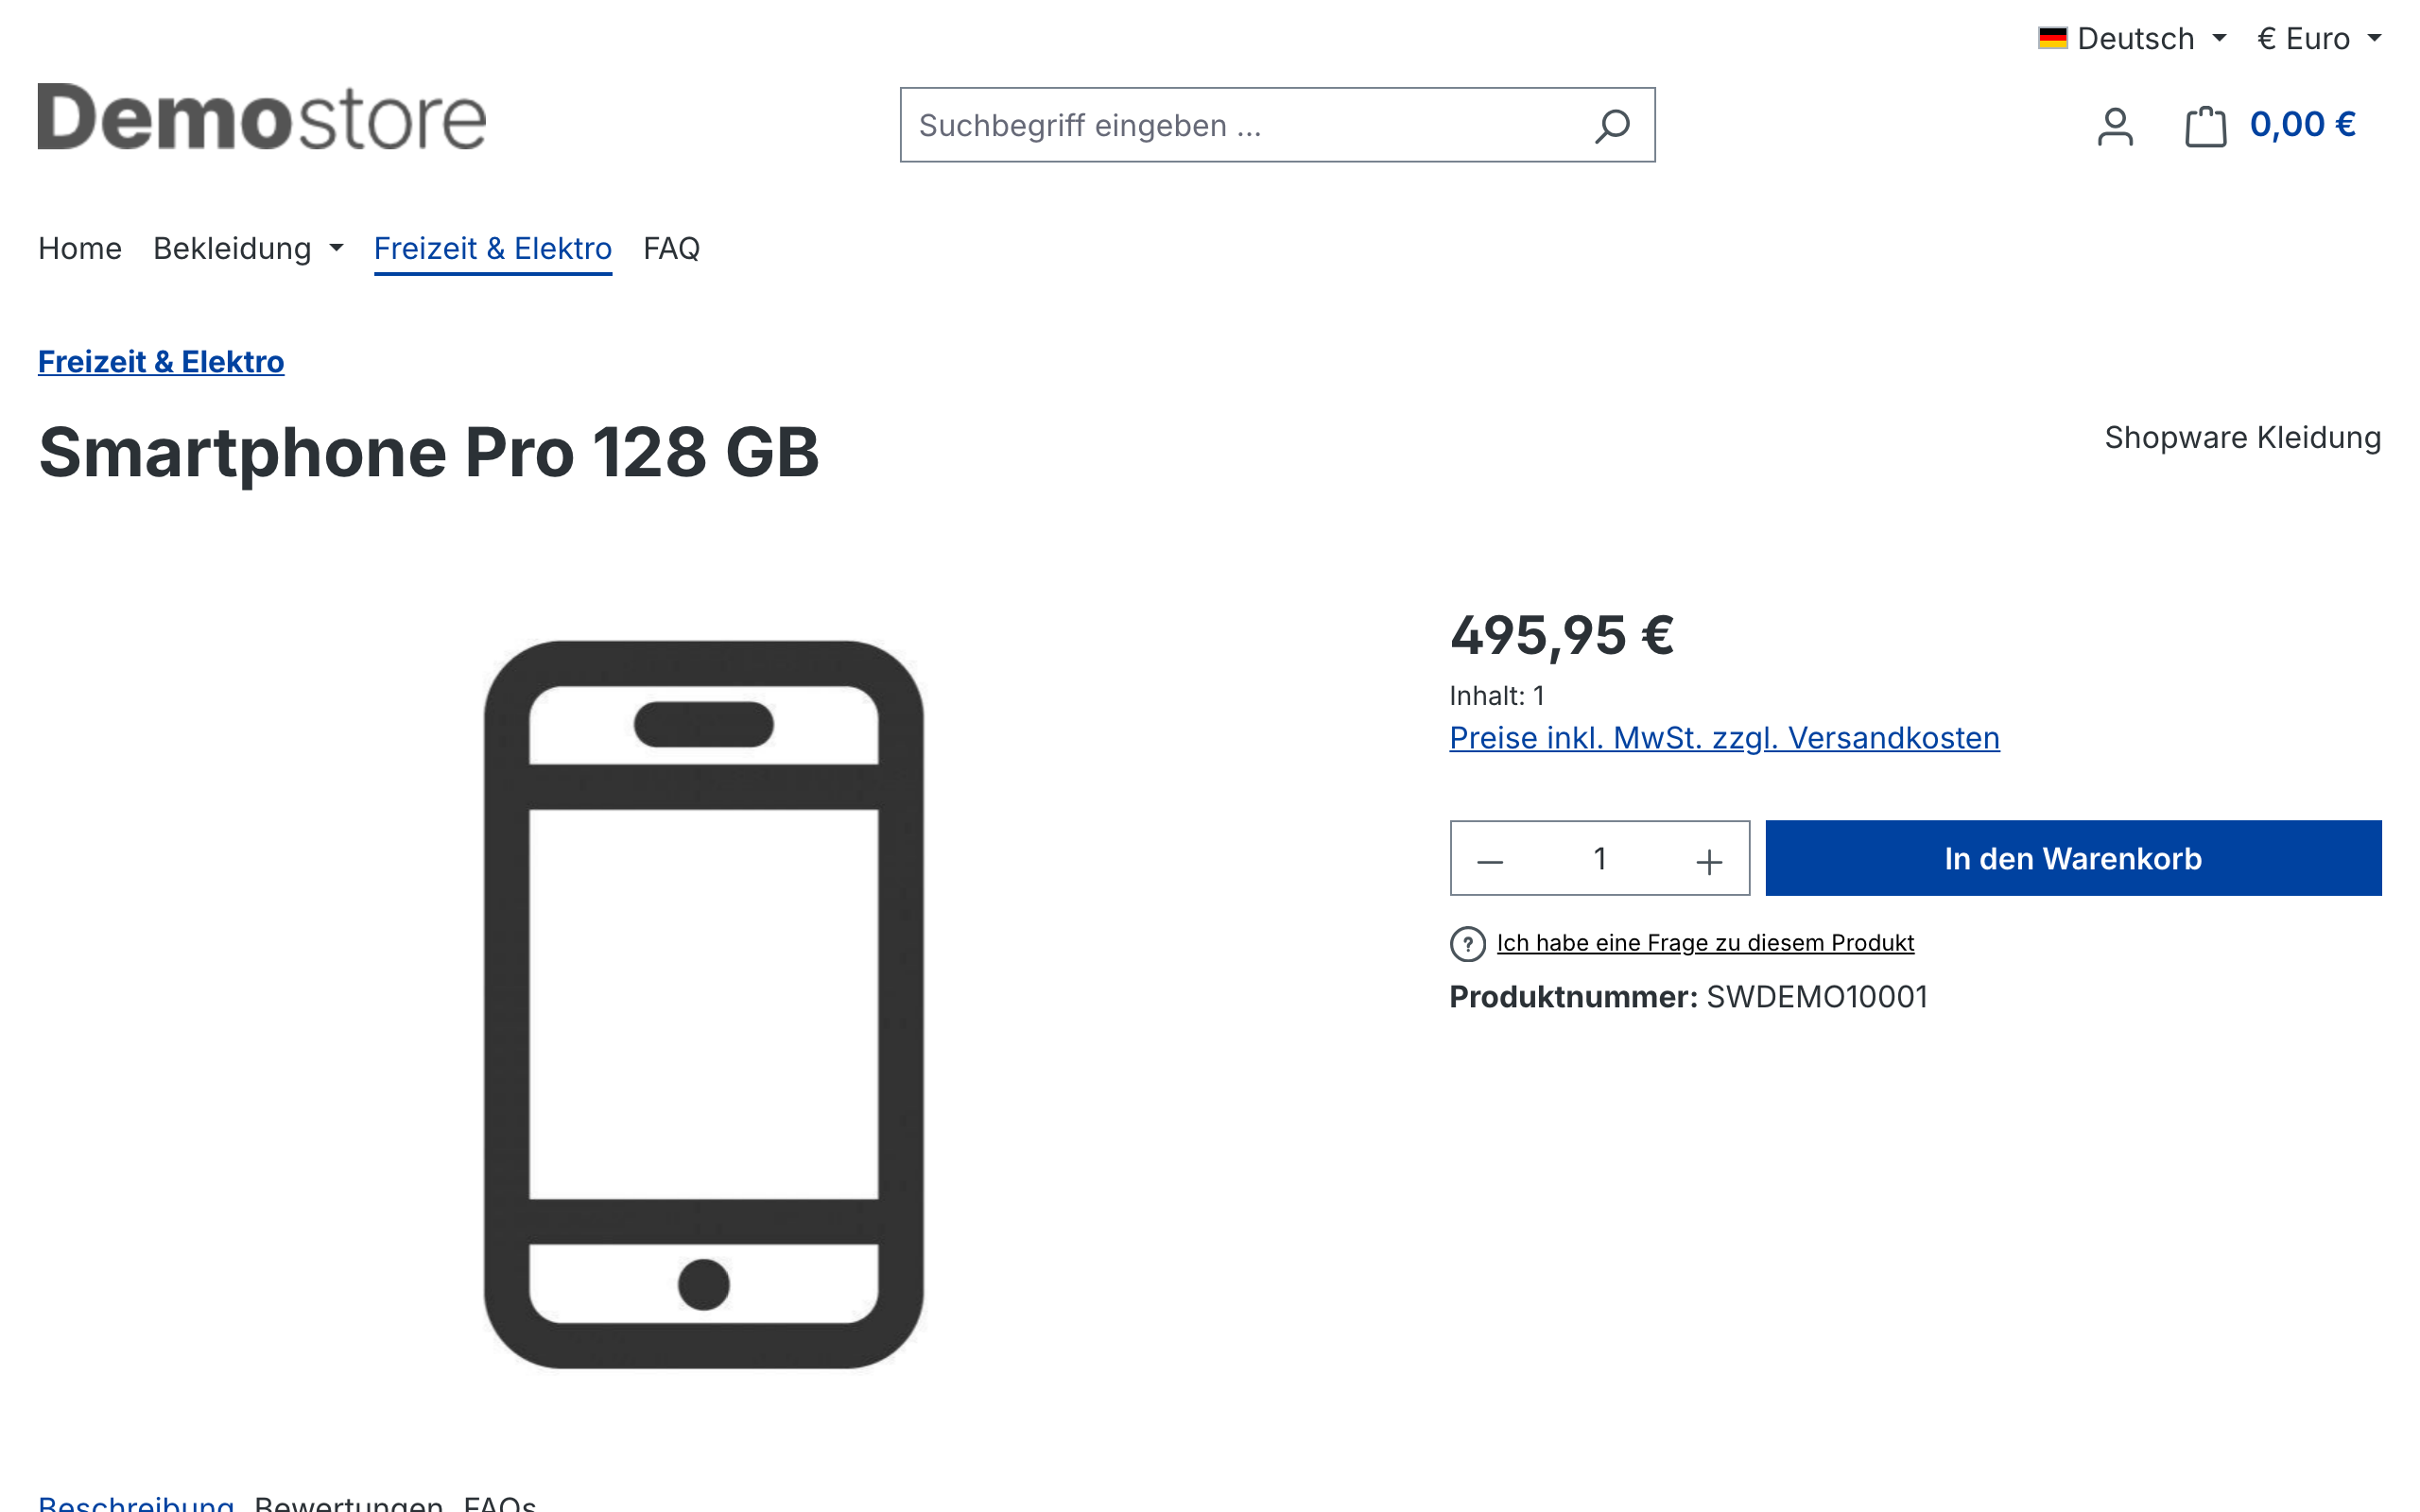The image size is (2420, 1512).
Task: Go to the Home menu item
Action: 80,248
